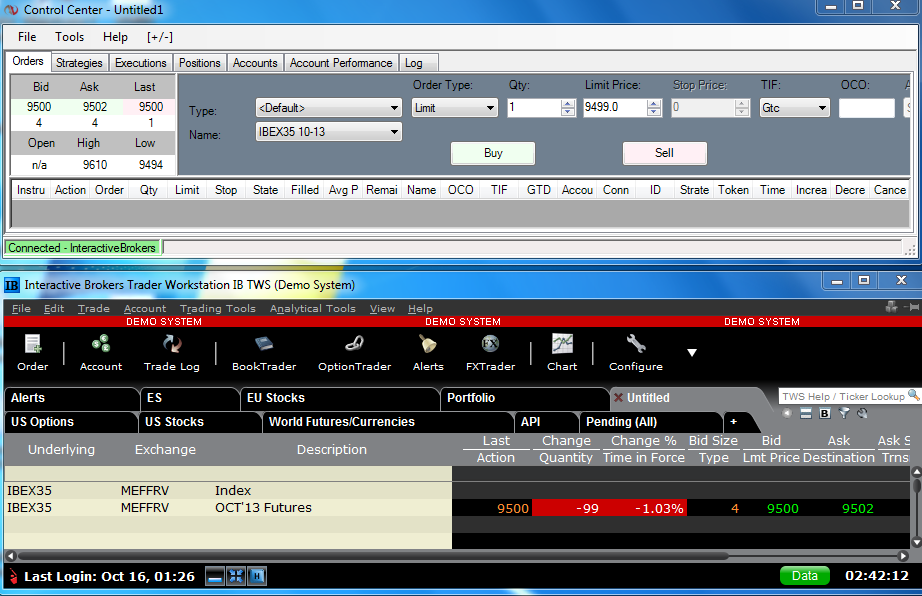Decrease Qty with the down spinner
Viewport: 922px width, 596px height.
point(567,112)
